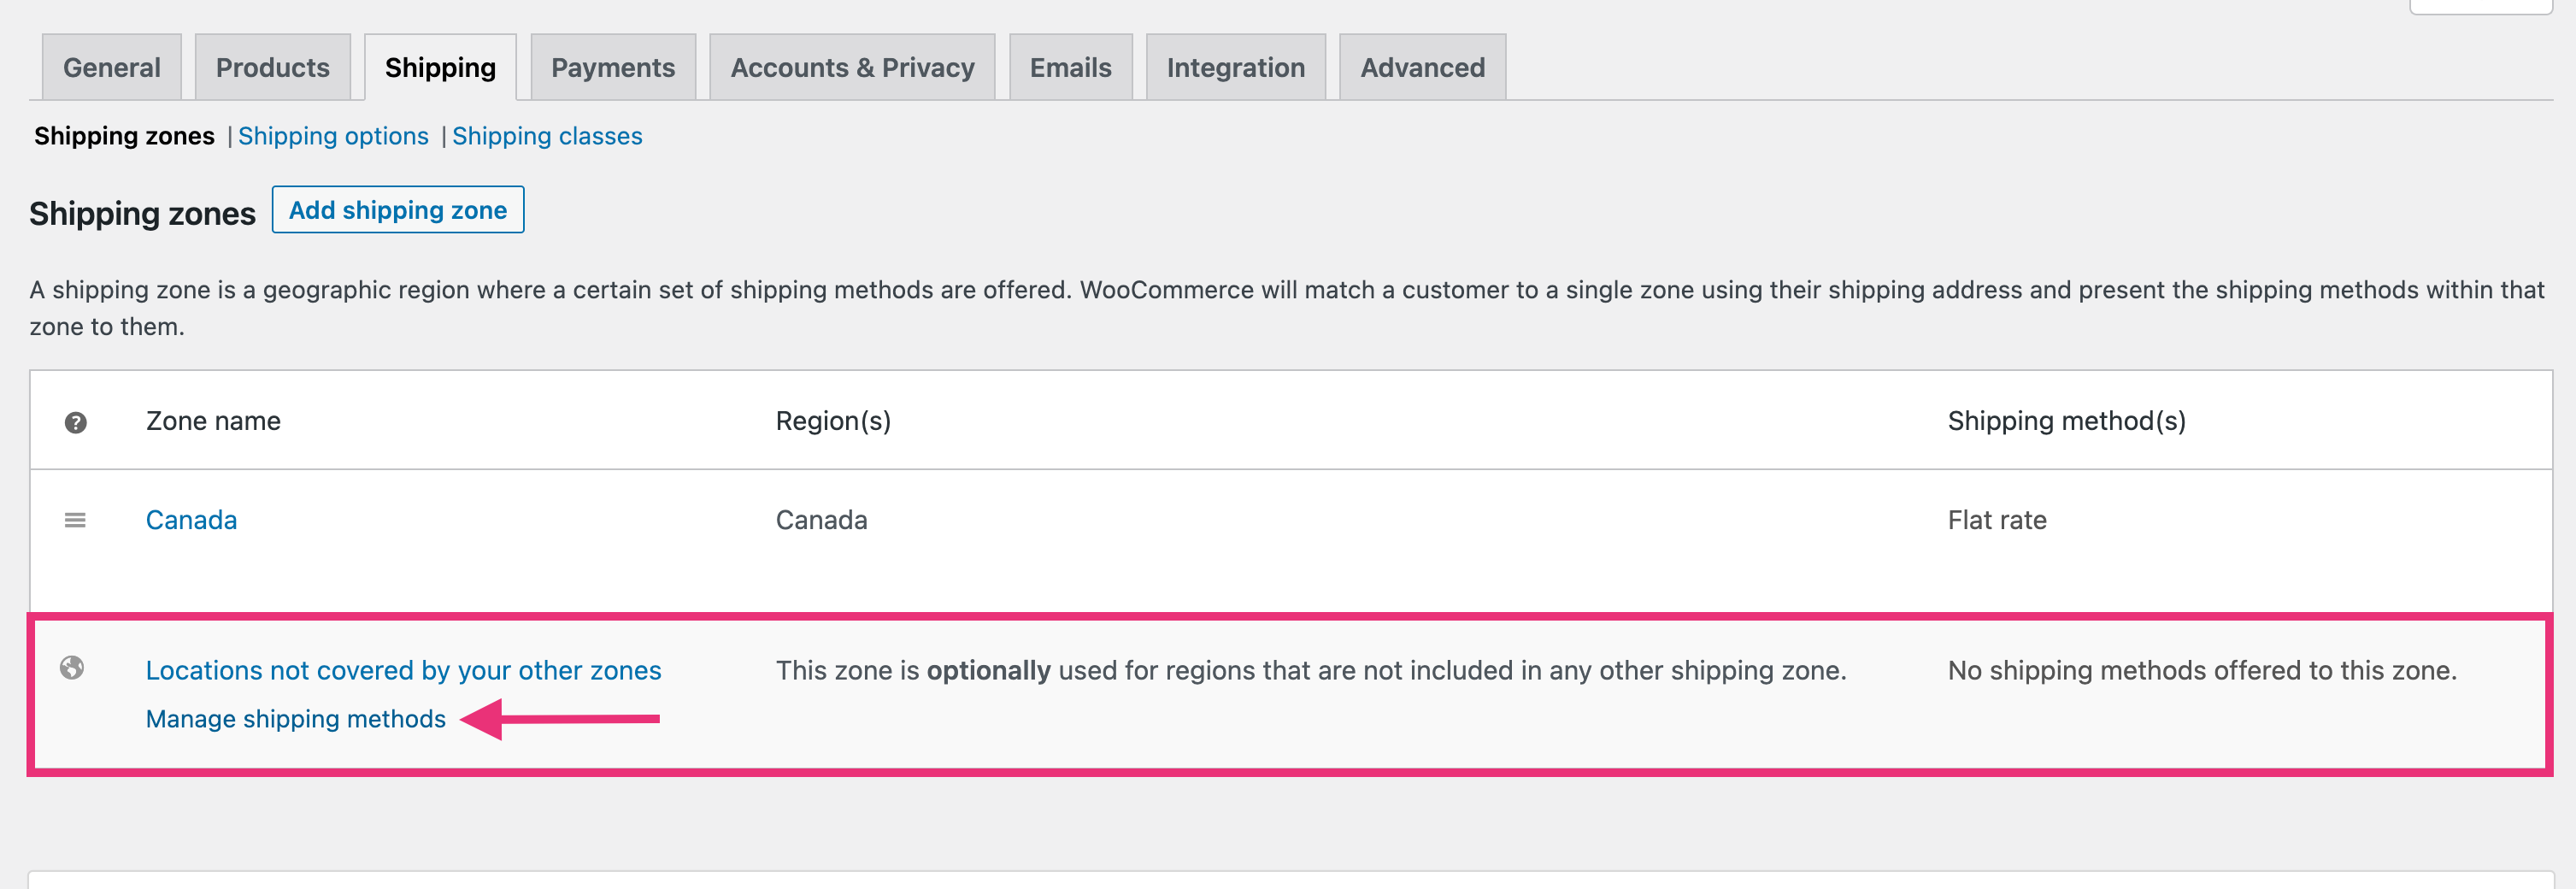Click the globe icon for uncovered locations
Screen dimensions: 2576x889
tap(72, 668)
